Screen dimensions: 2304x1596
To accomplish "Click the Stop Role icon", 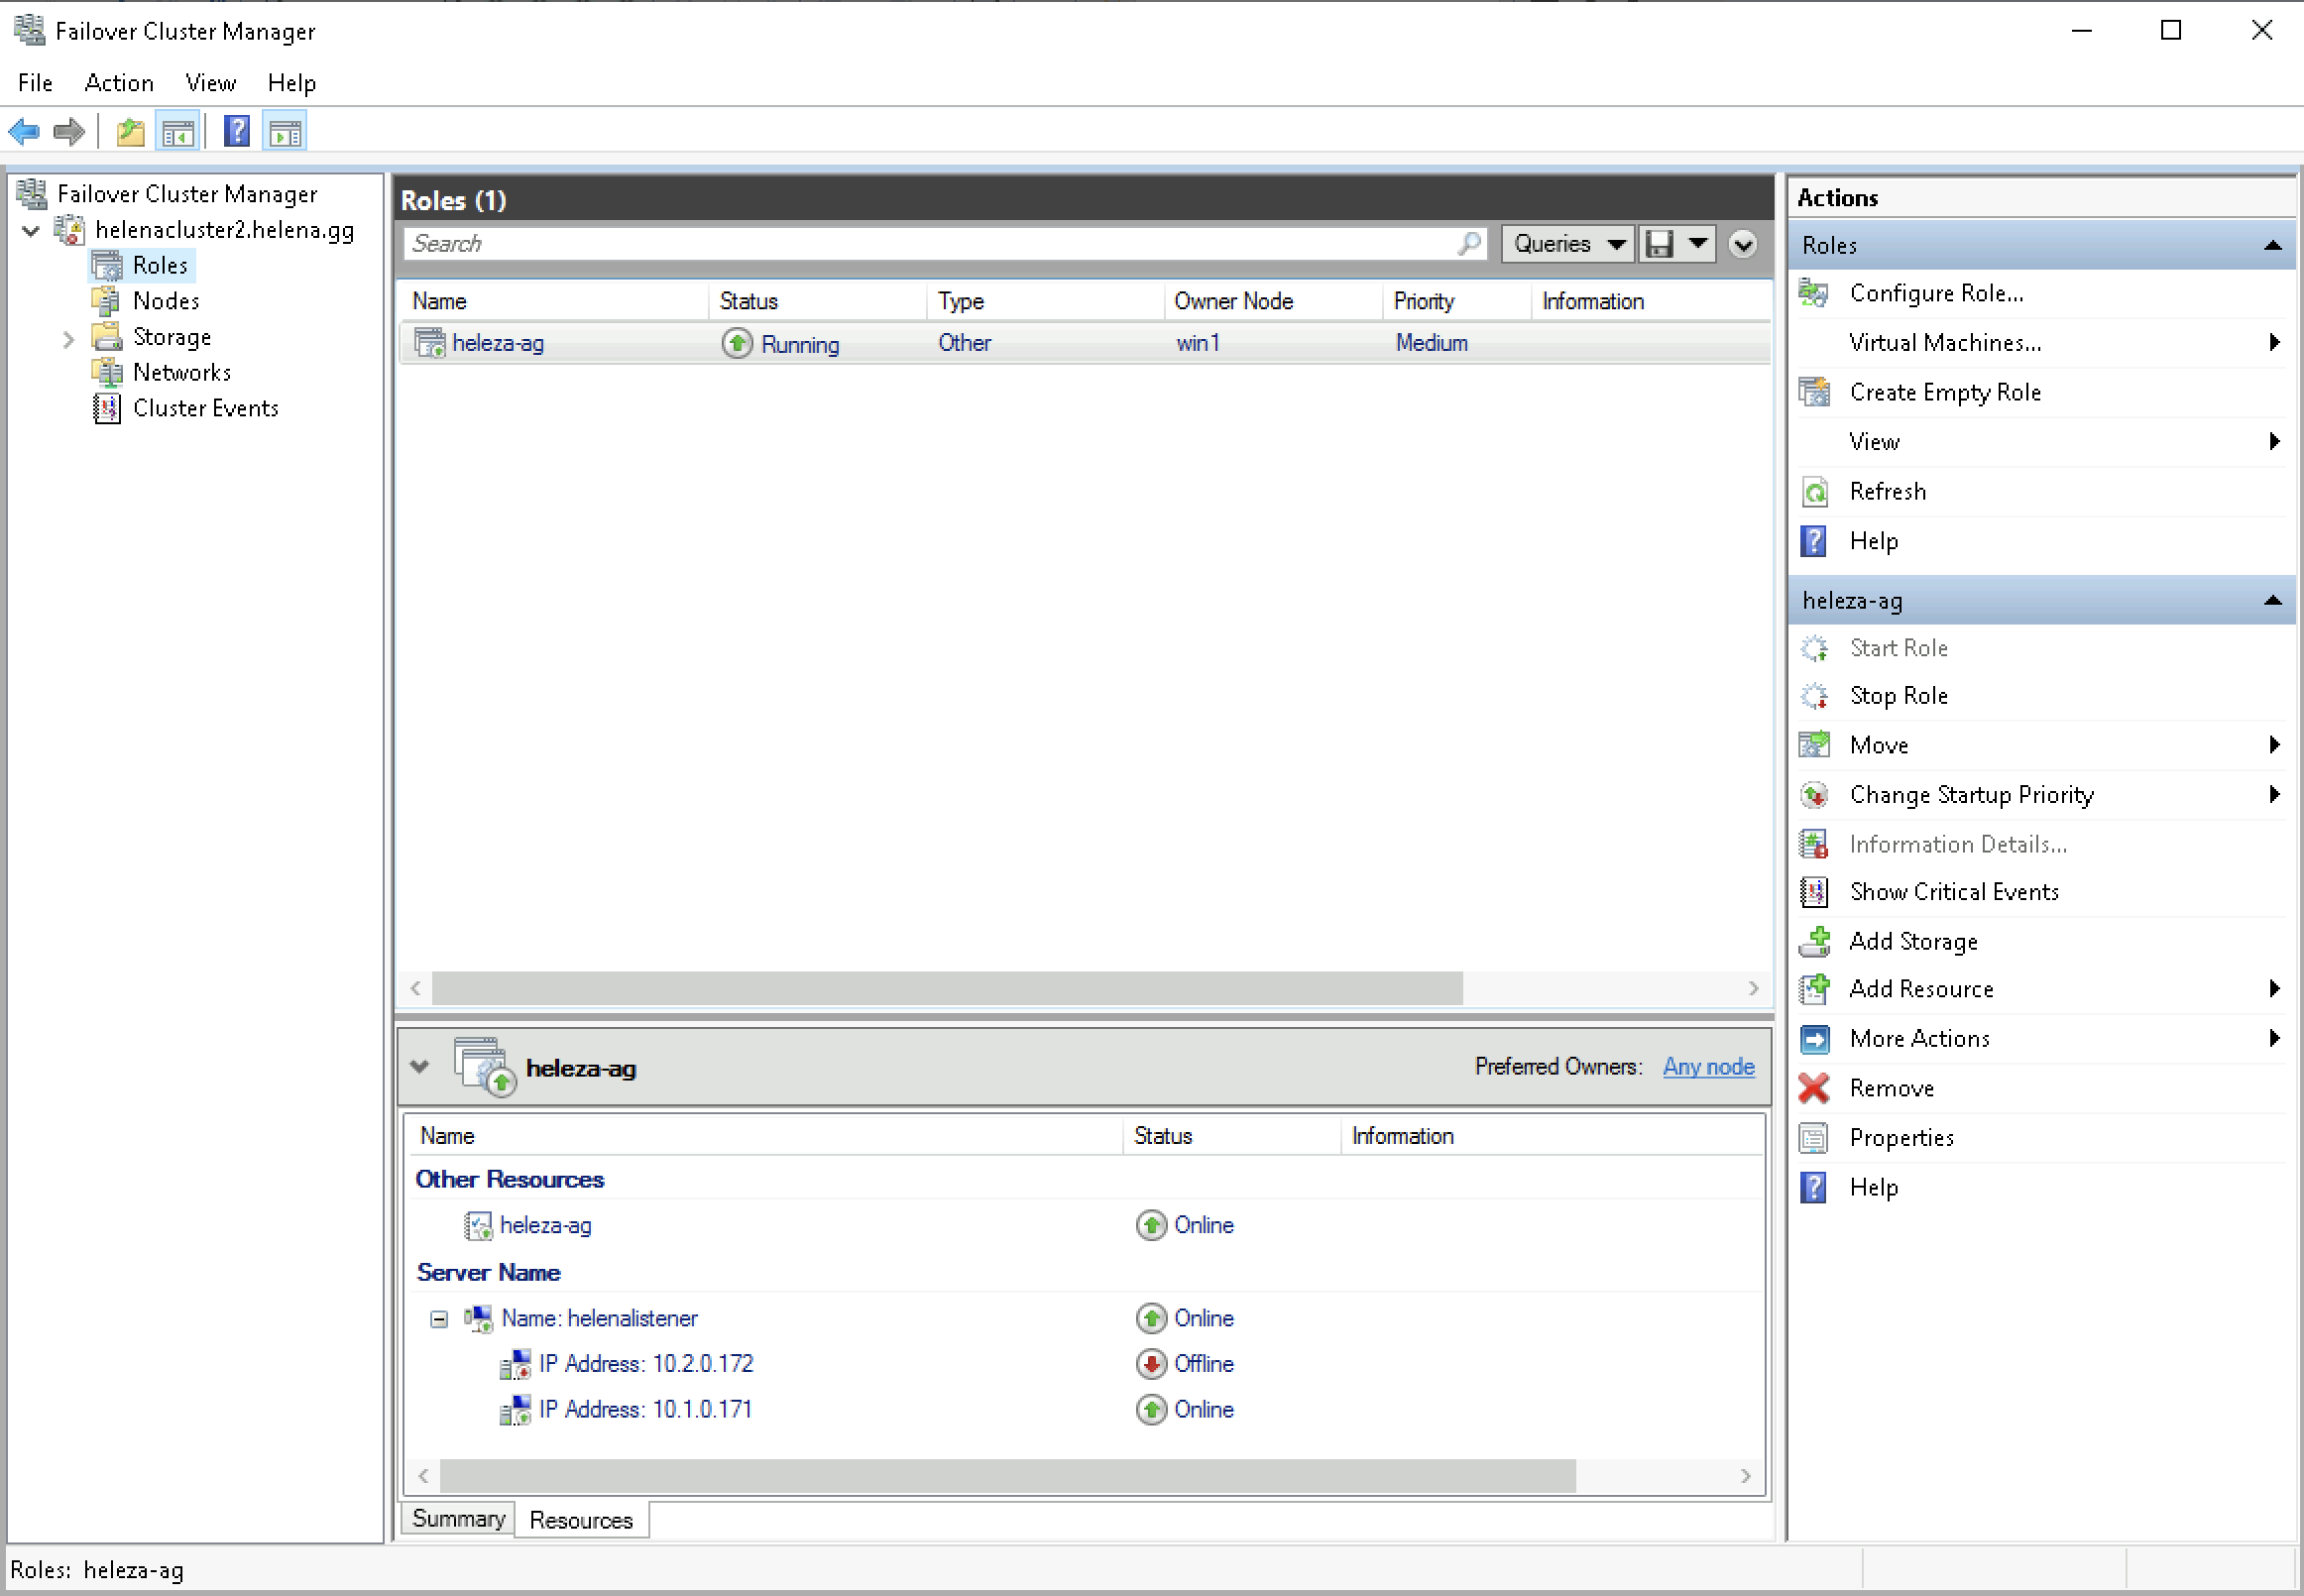I will tap(1814, 696).
